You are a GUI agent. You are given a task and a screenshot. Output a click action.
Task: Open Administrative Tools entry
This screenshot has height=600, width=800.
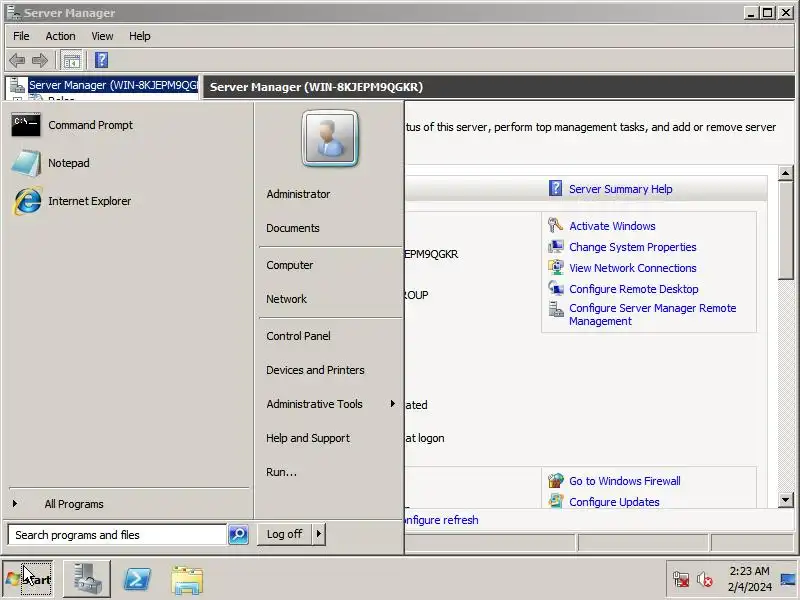(314, 404)
